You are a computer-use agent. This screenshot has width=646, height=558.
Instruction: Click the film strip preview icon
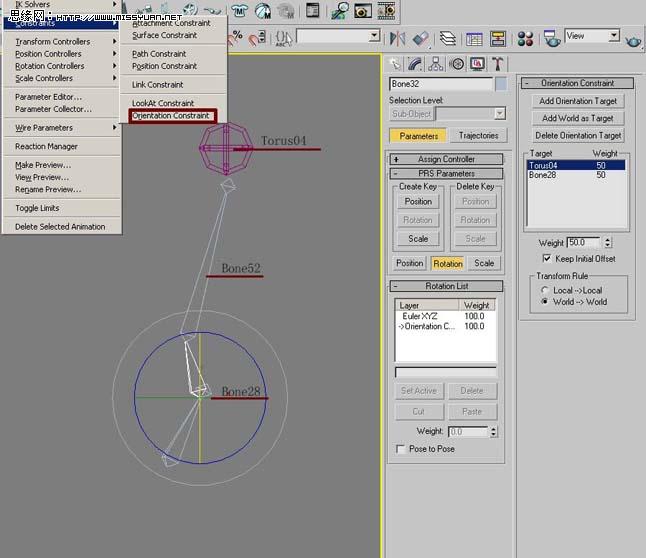tap(386, 10)
